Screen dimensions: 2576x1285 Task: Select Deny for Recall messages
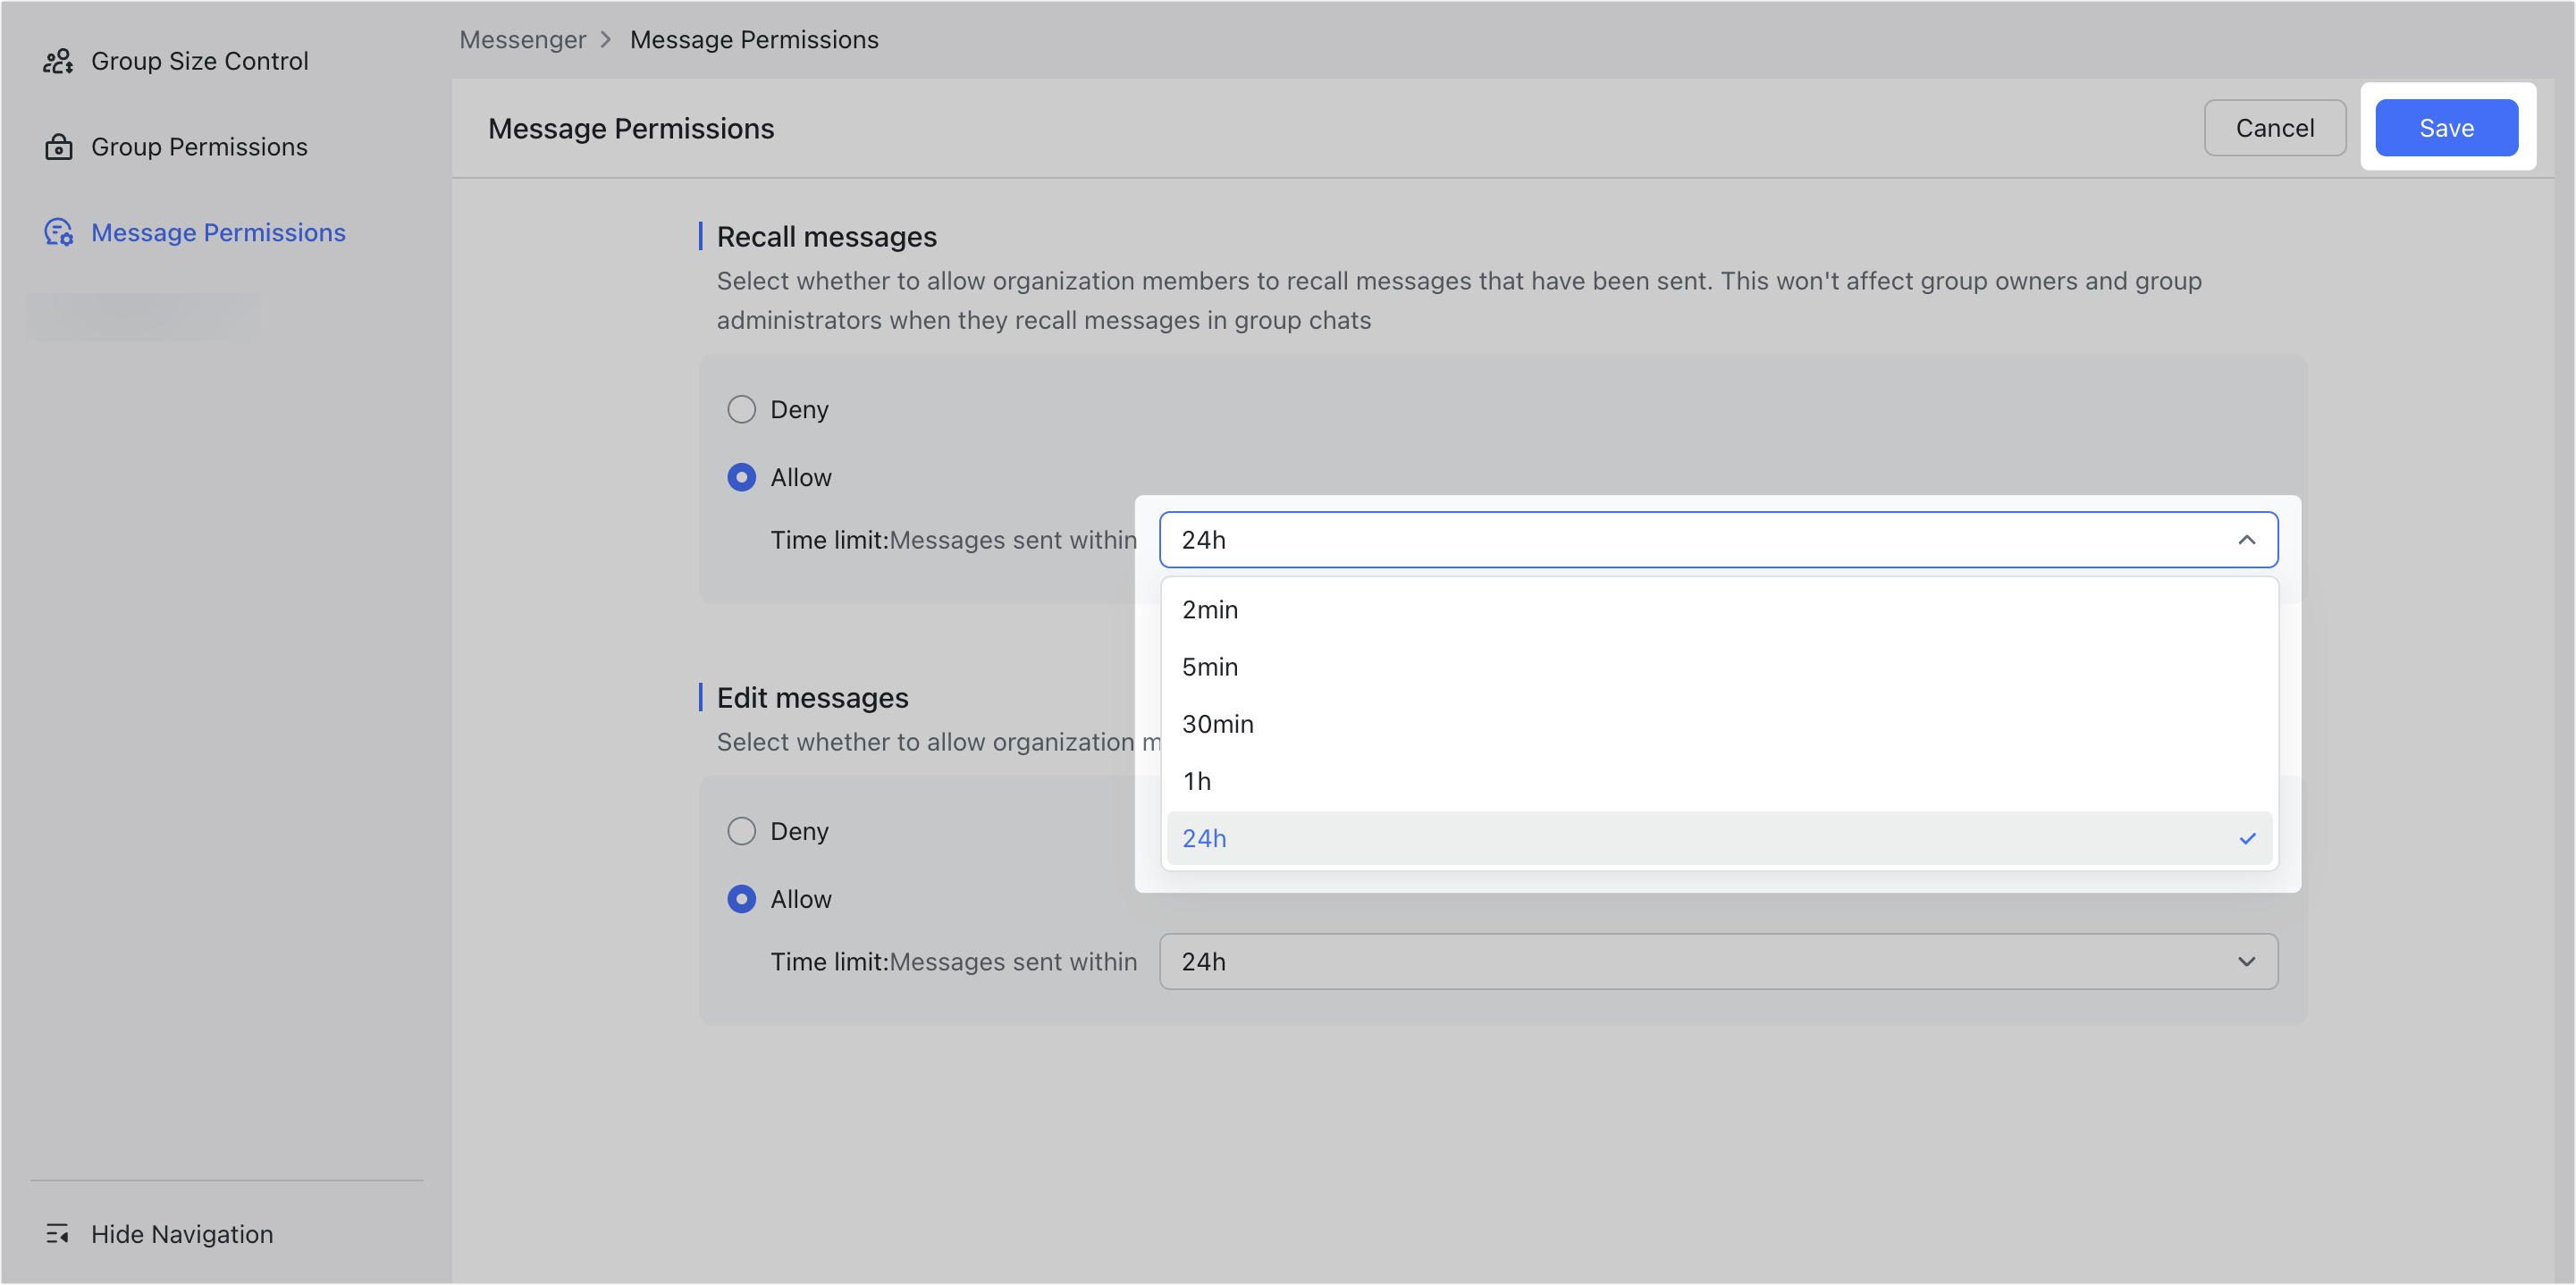(x=741, y=409)
